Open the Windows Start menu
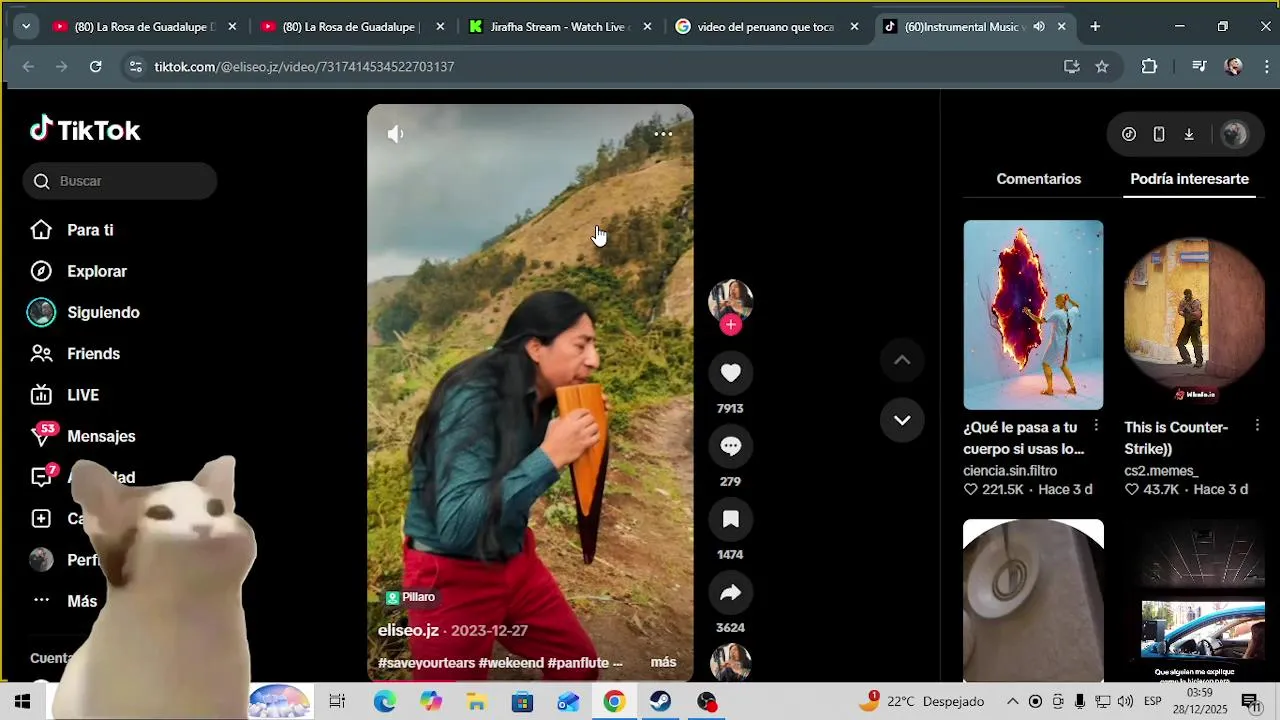The width and height of the screenshot is (1280, 720). (x=22, y=702)
